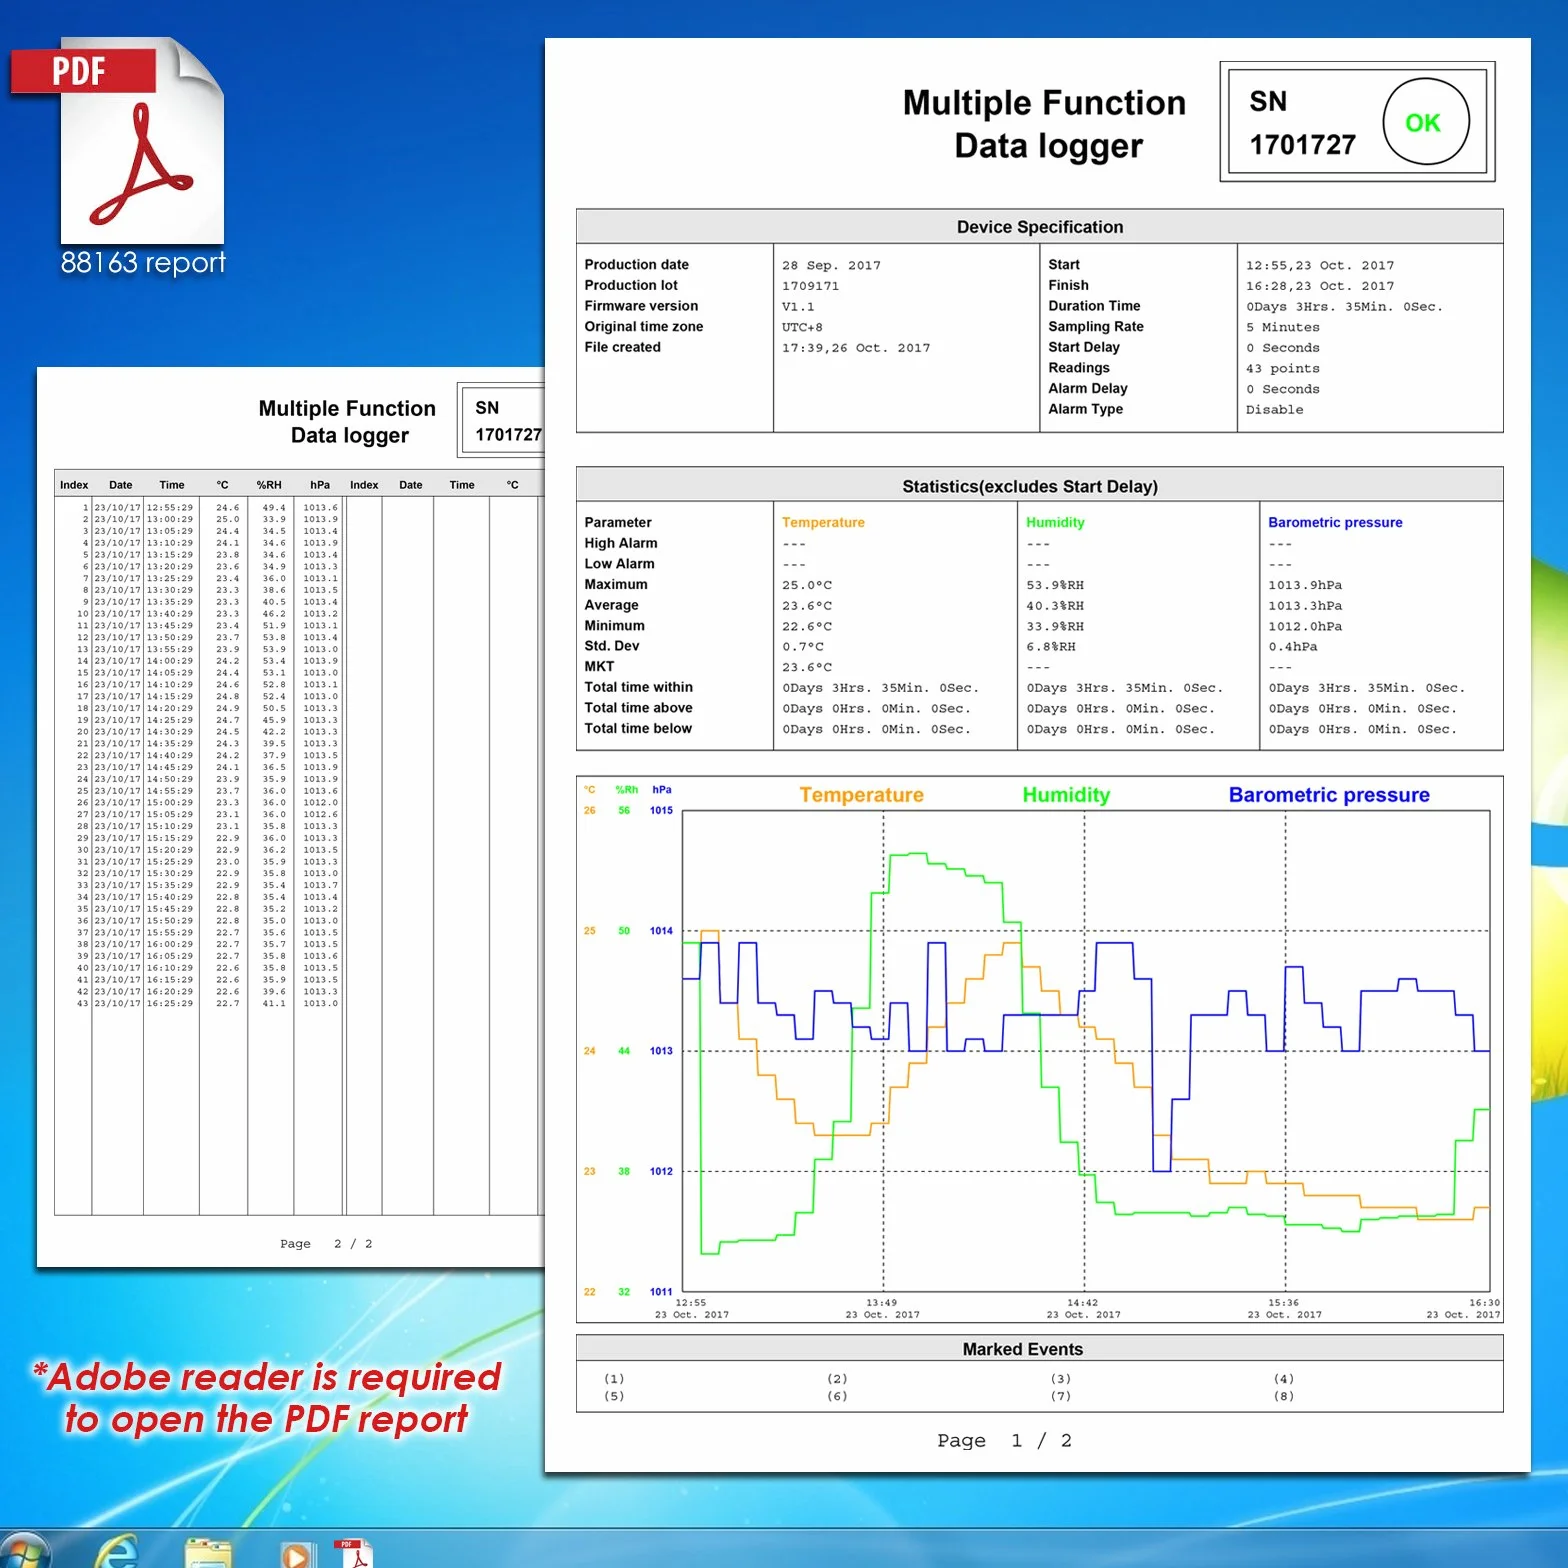Select production lot value "1709171"
This screenshot has width=1568, height=1568.
pos(810,286)
